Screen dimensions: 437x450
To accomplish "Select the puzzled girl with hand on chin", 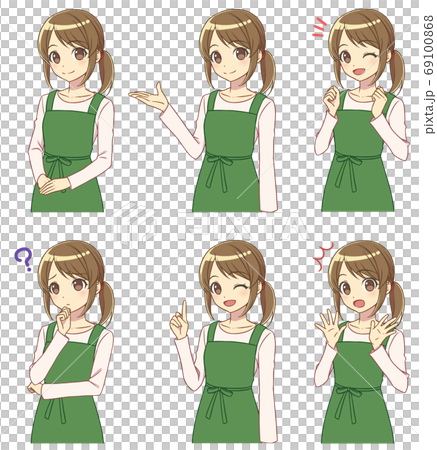I will click(x=71, y=342).
